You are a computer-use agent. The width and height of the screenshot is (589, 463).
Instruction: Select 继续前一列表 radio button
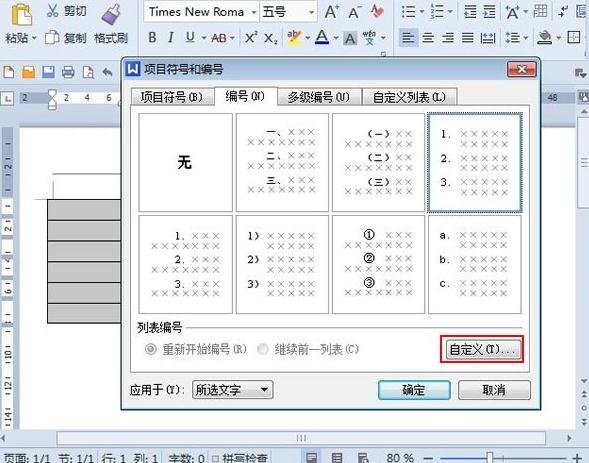pos(263,349)
